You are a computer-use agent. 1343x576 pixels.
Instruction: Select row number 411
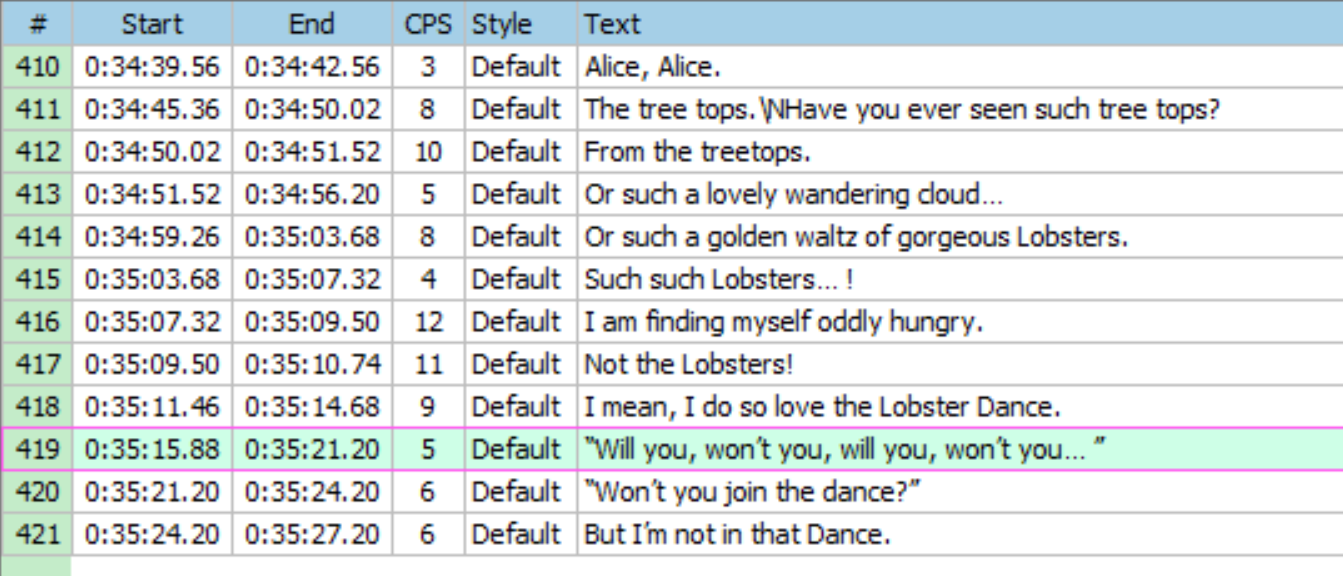(38, 109)
